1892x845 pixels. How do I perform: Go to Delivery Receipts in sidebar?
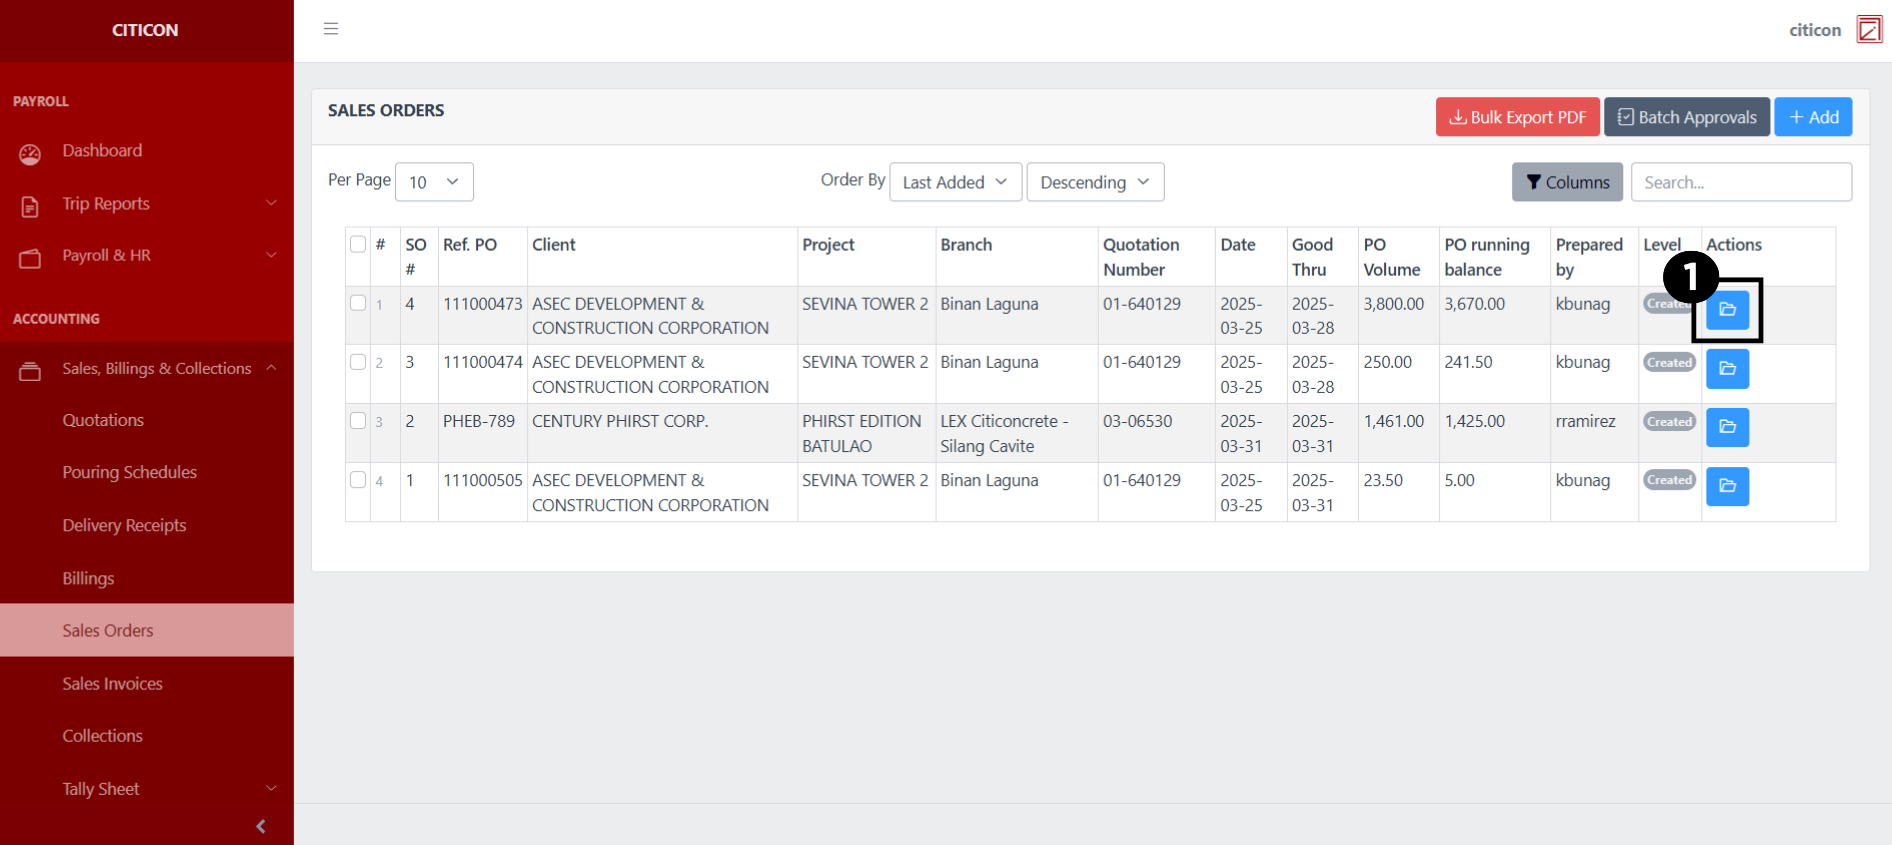(x=124, y=525)
